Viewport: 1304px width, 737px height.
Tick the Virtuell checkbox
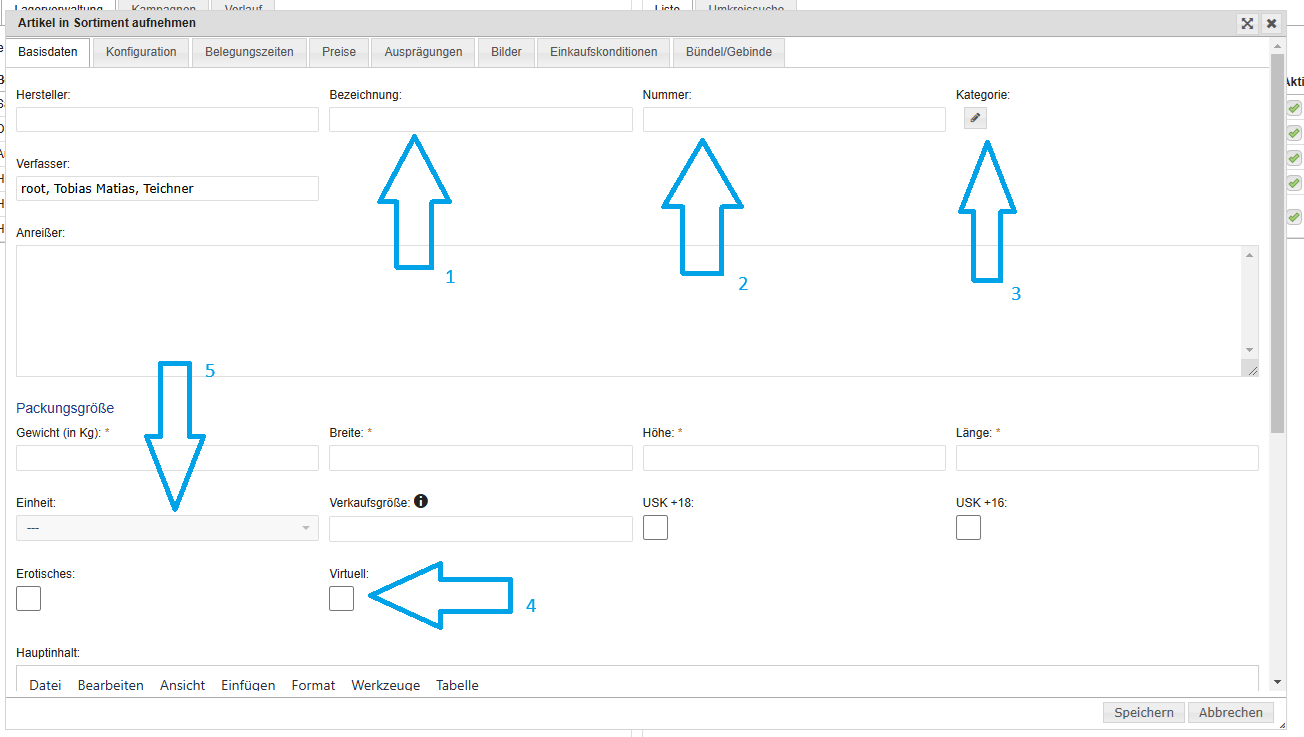[341, 598]
